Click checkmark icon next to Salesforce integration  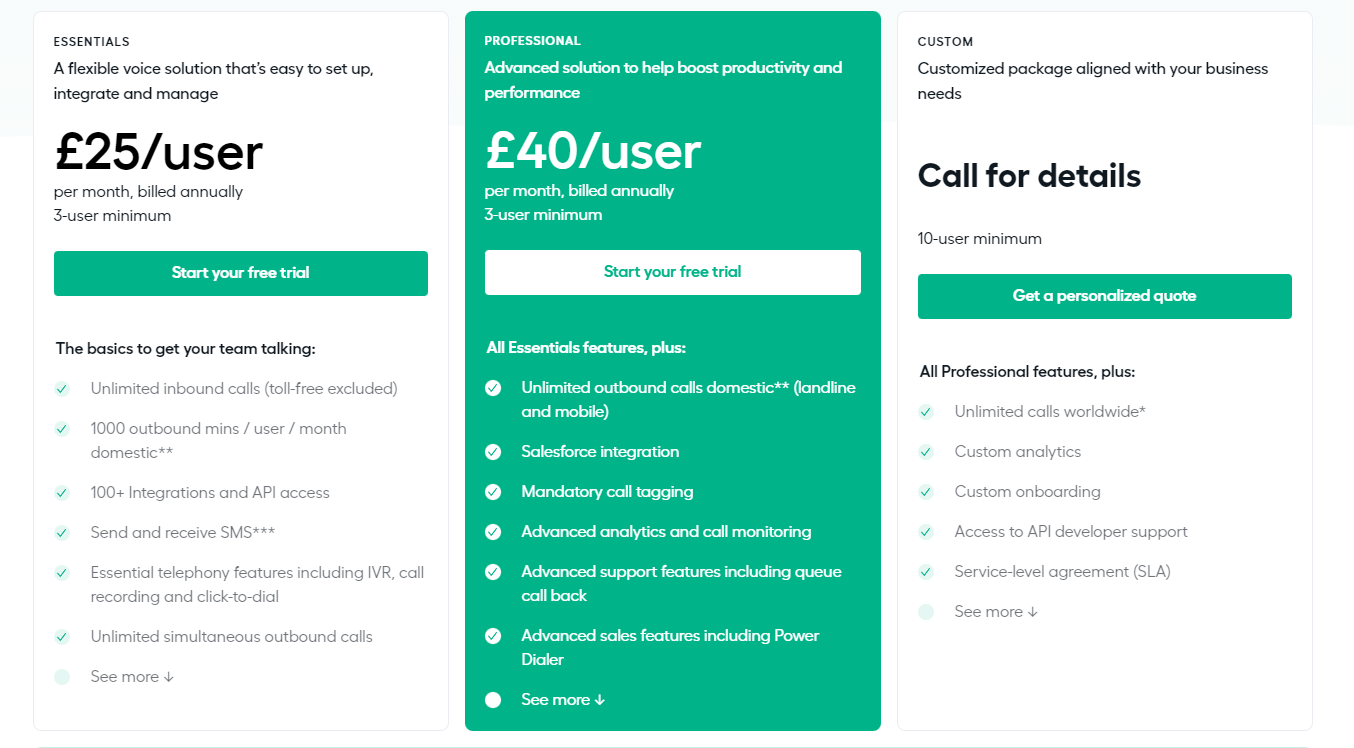(x=493, y=452)
